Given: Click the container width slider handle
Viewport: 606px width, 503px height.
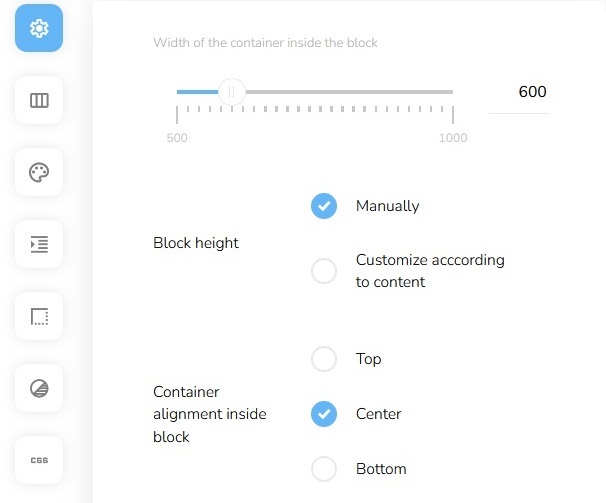Looking at the screenshot, I should point(231,92).
